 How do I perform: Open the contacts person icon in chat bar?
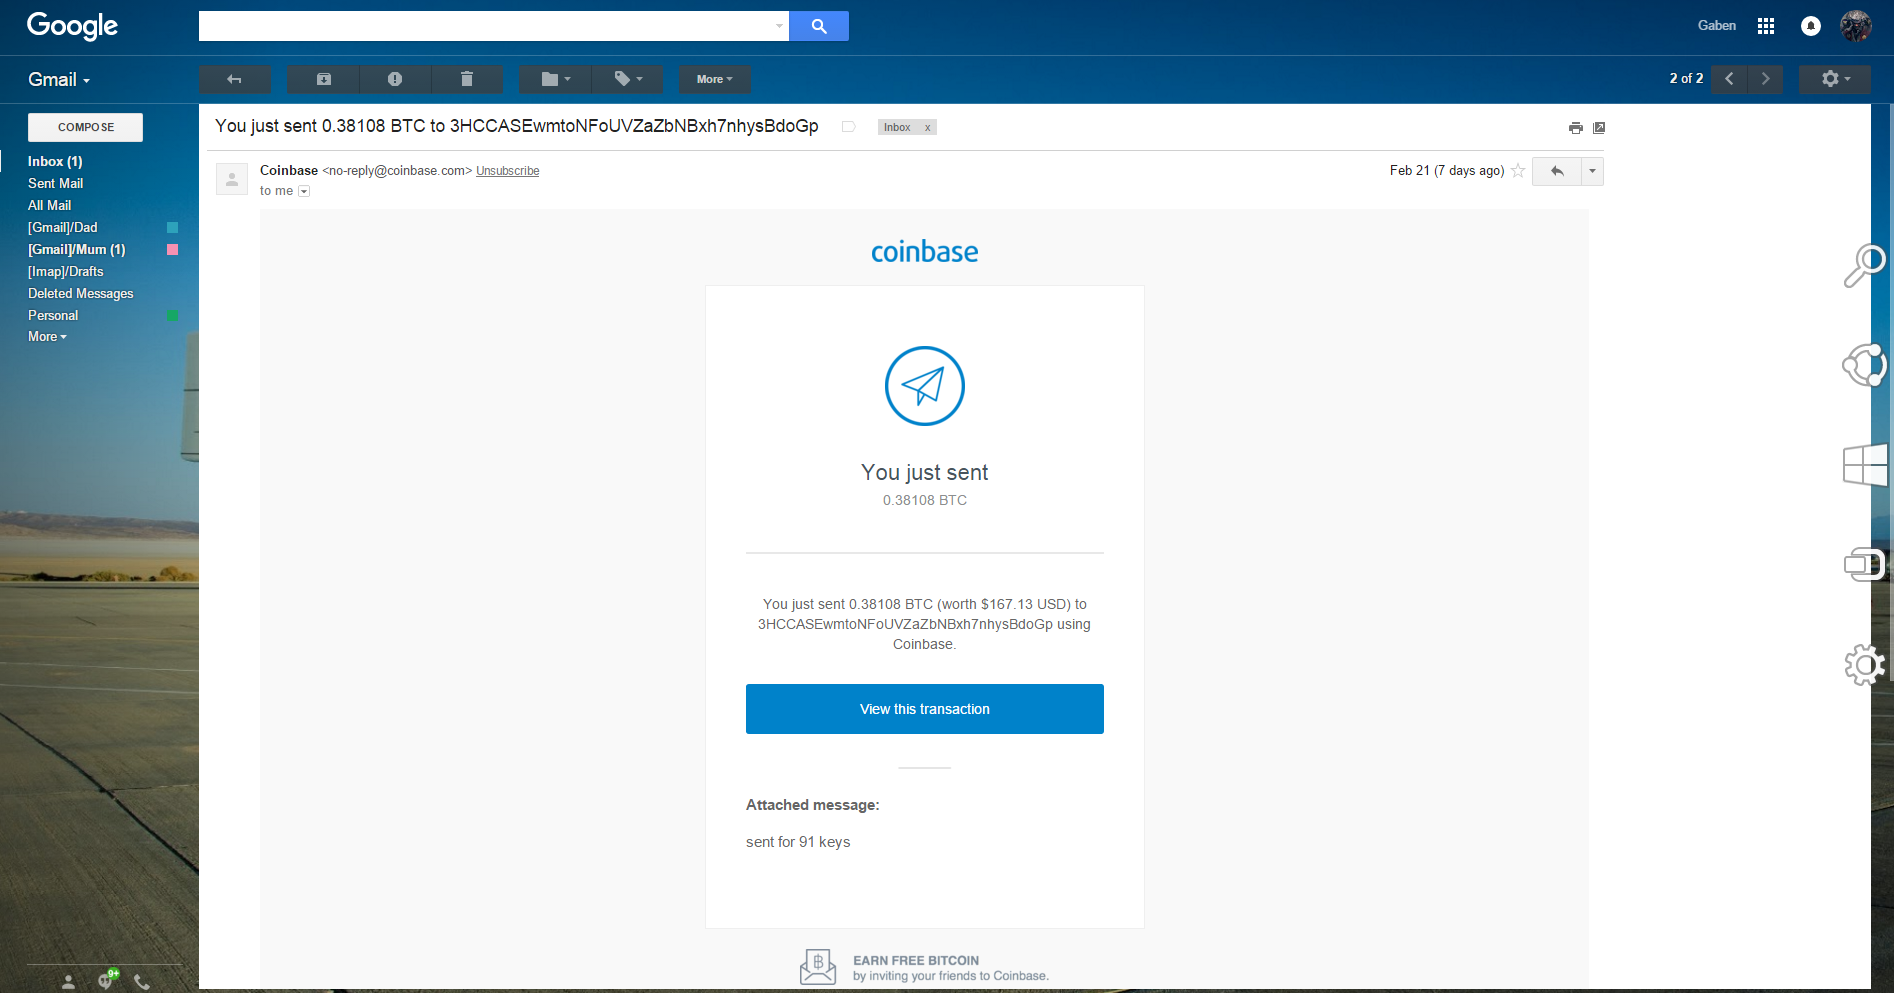click(x=68, y=981)
